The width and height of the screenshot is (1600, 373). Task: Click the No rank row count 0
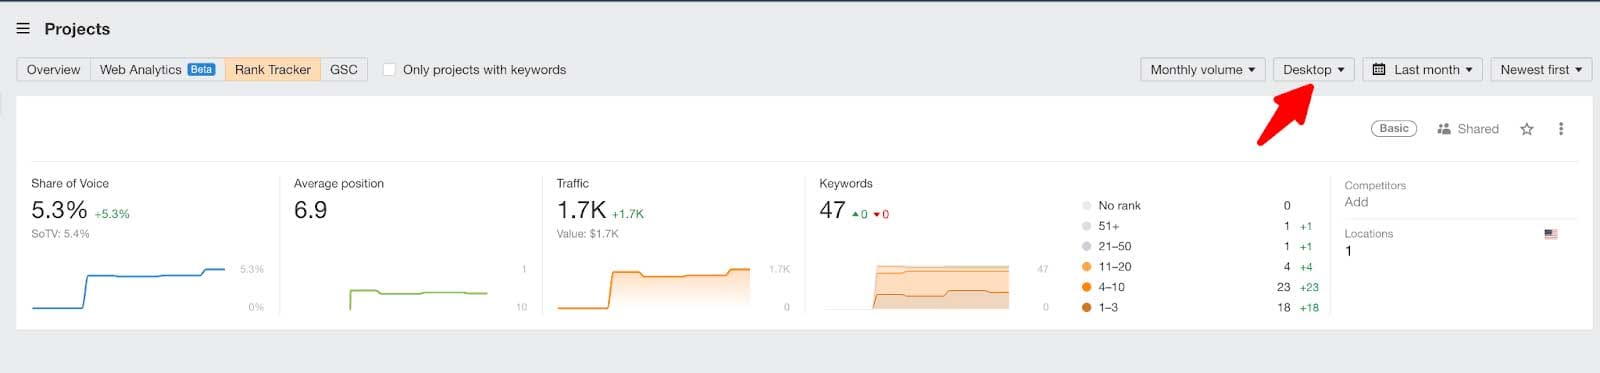1287,206
